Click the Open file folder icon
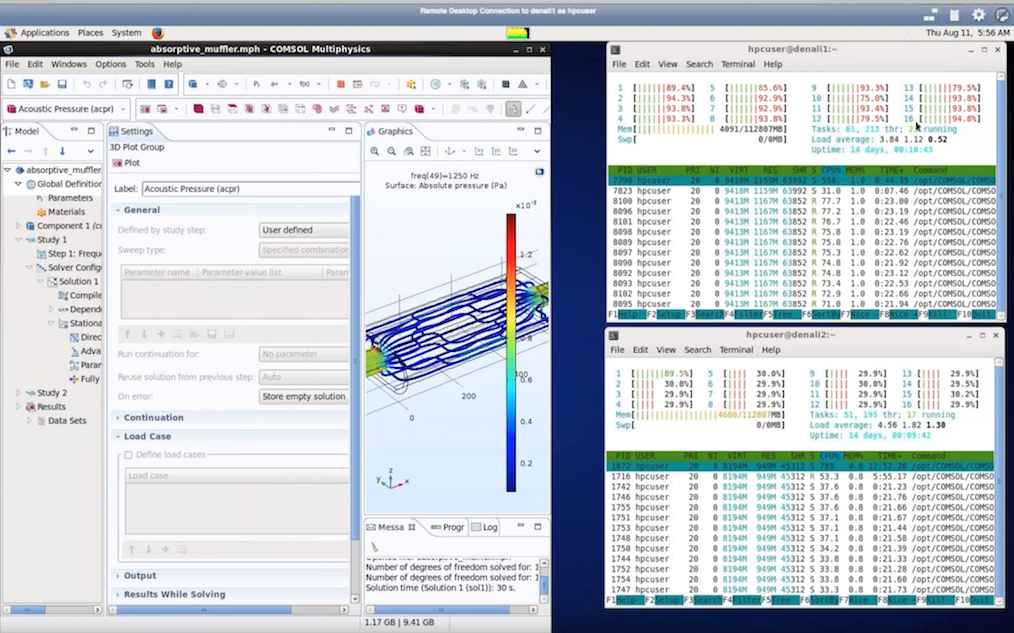This screenshot has height=633, width=1014. (44, 85)
